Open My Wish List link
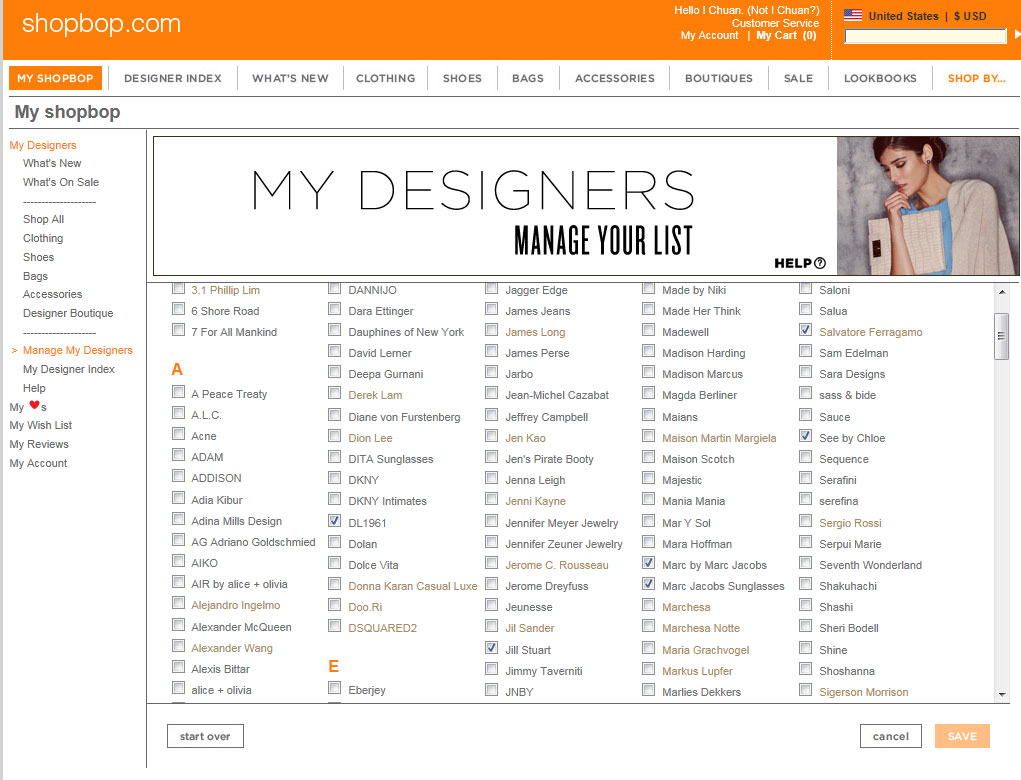The width and height of the screenshot is (1021, 780). 41,425
